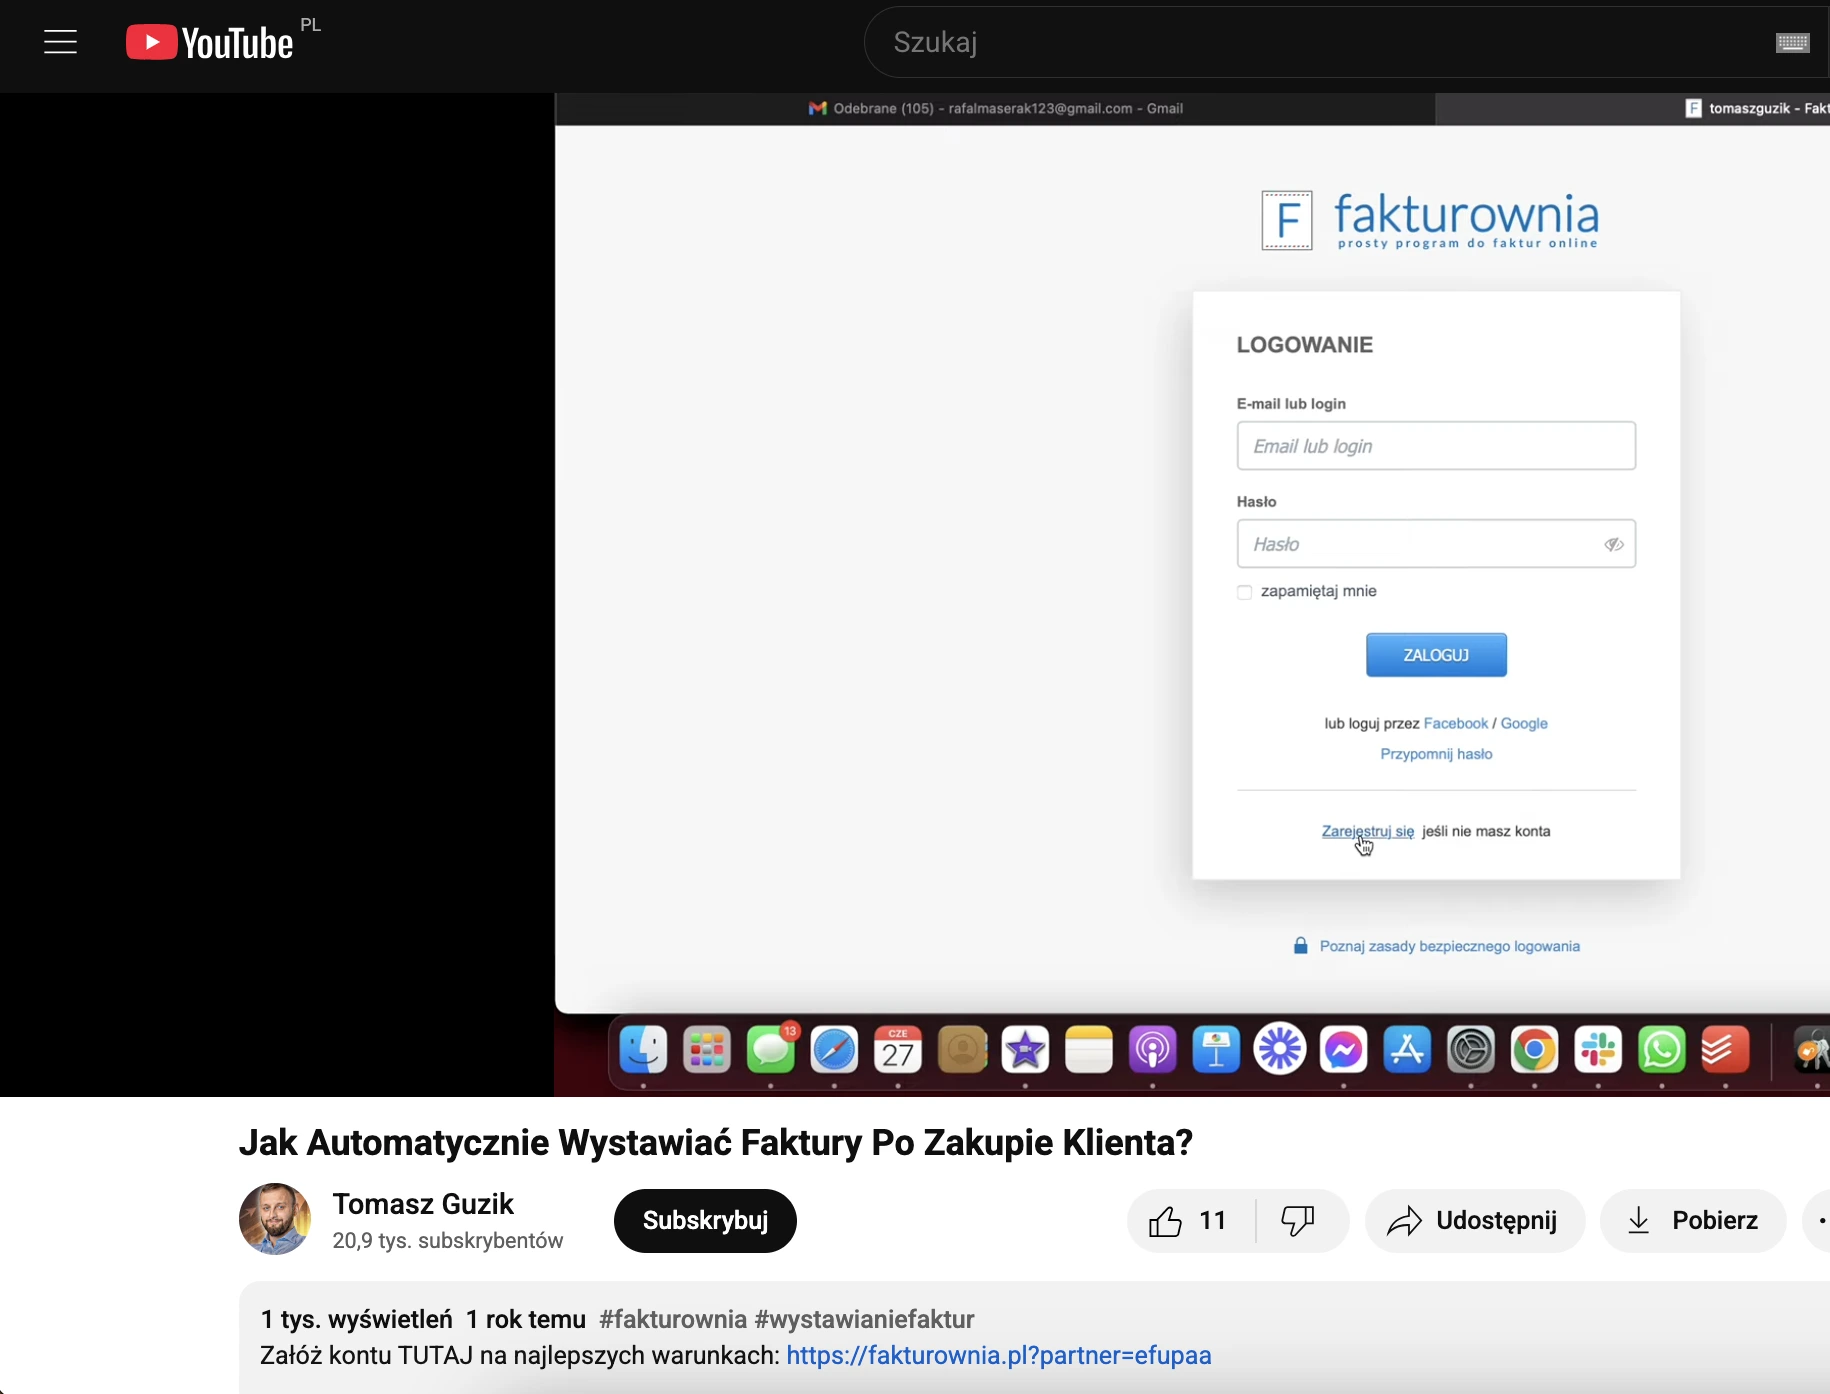Click the '20,9 tys. subskrybentów' text
Viewport: 1830px width, 1394px height.
pyautogui.click(x=448, y=1241)
